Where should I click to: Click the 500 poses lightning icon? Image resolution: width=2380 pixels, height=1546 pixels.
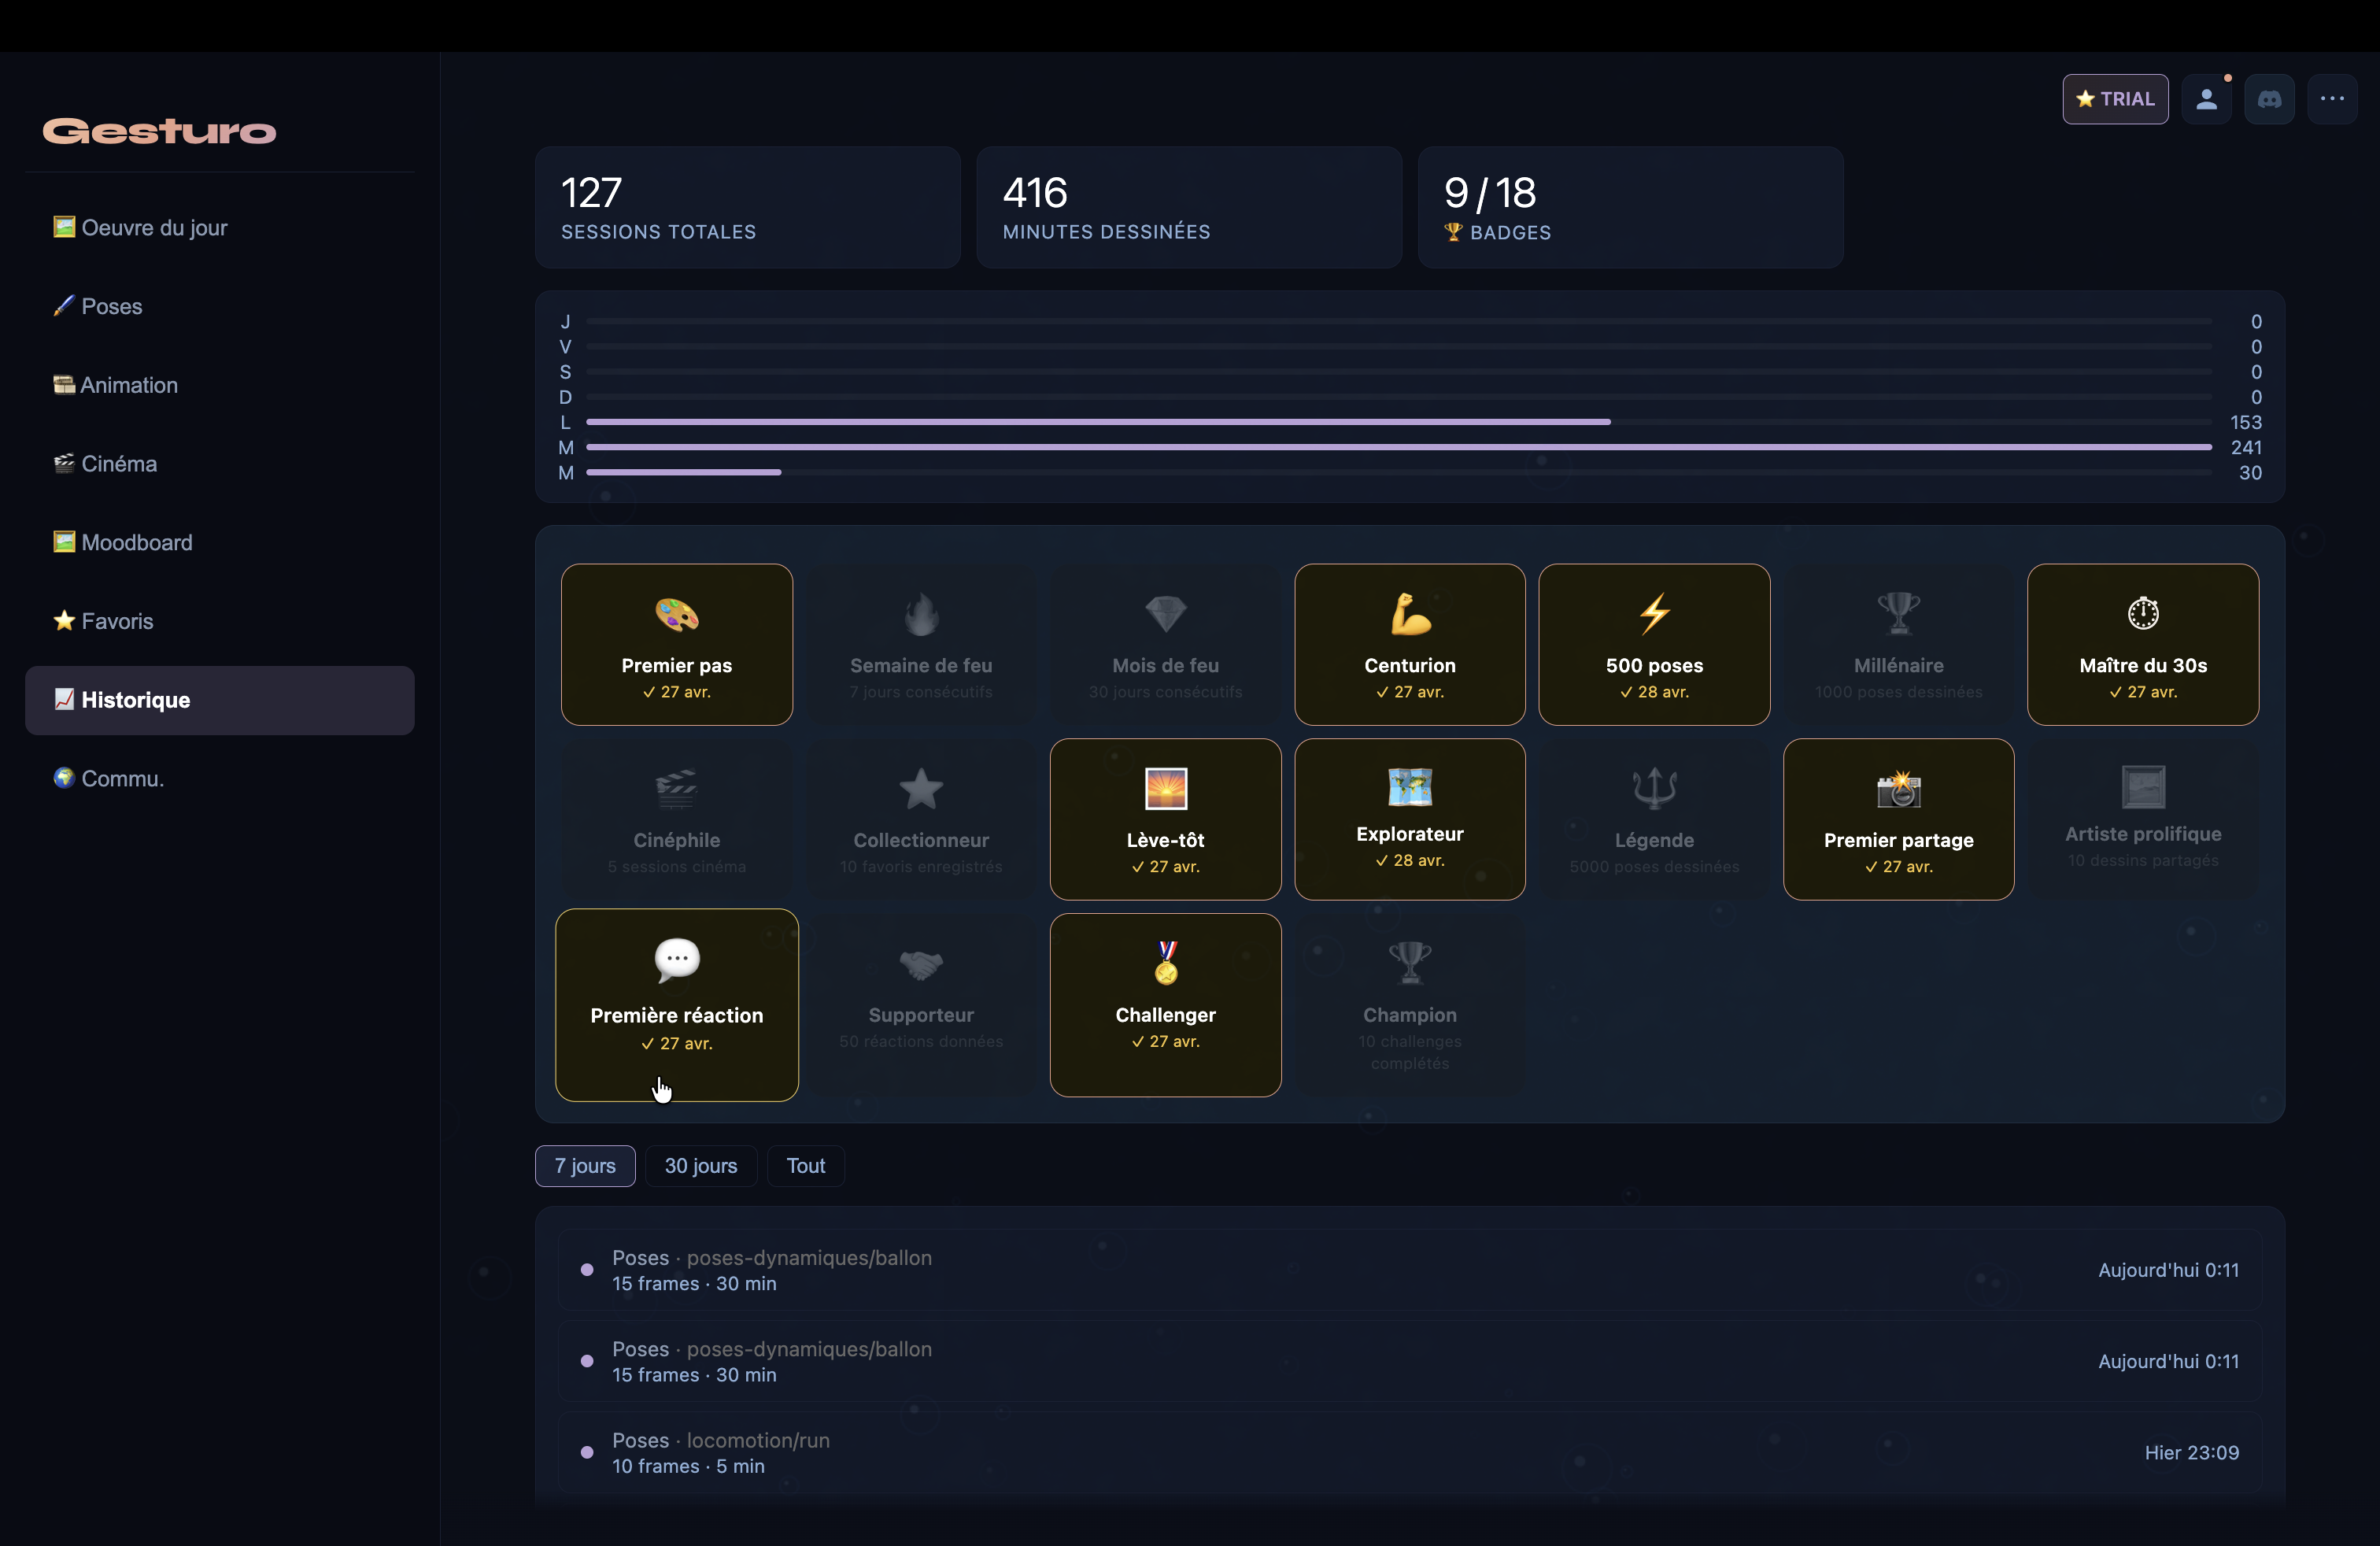point(1655,614)
